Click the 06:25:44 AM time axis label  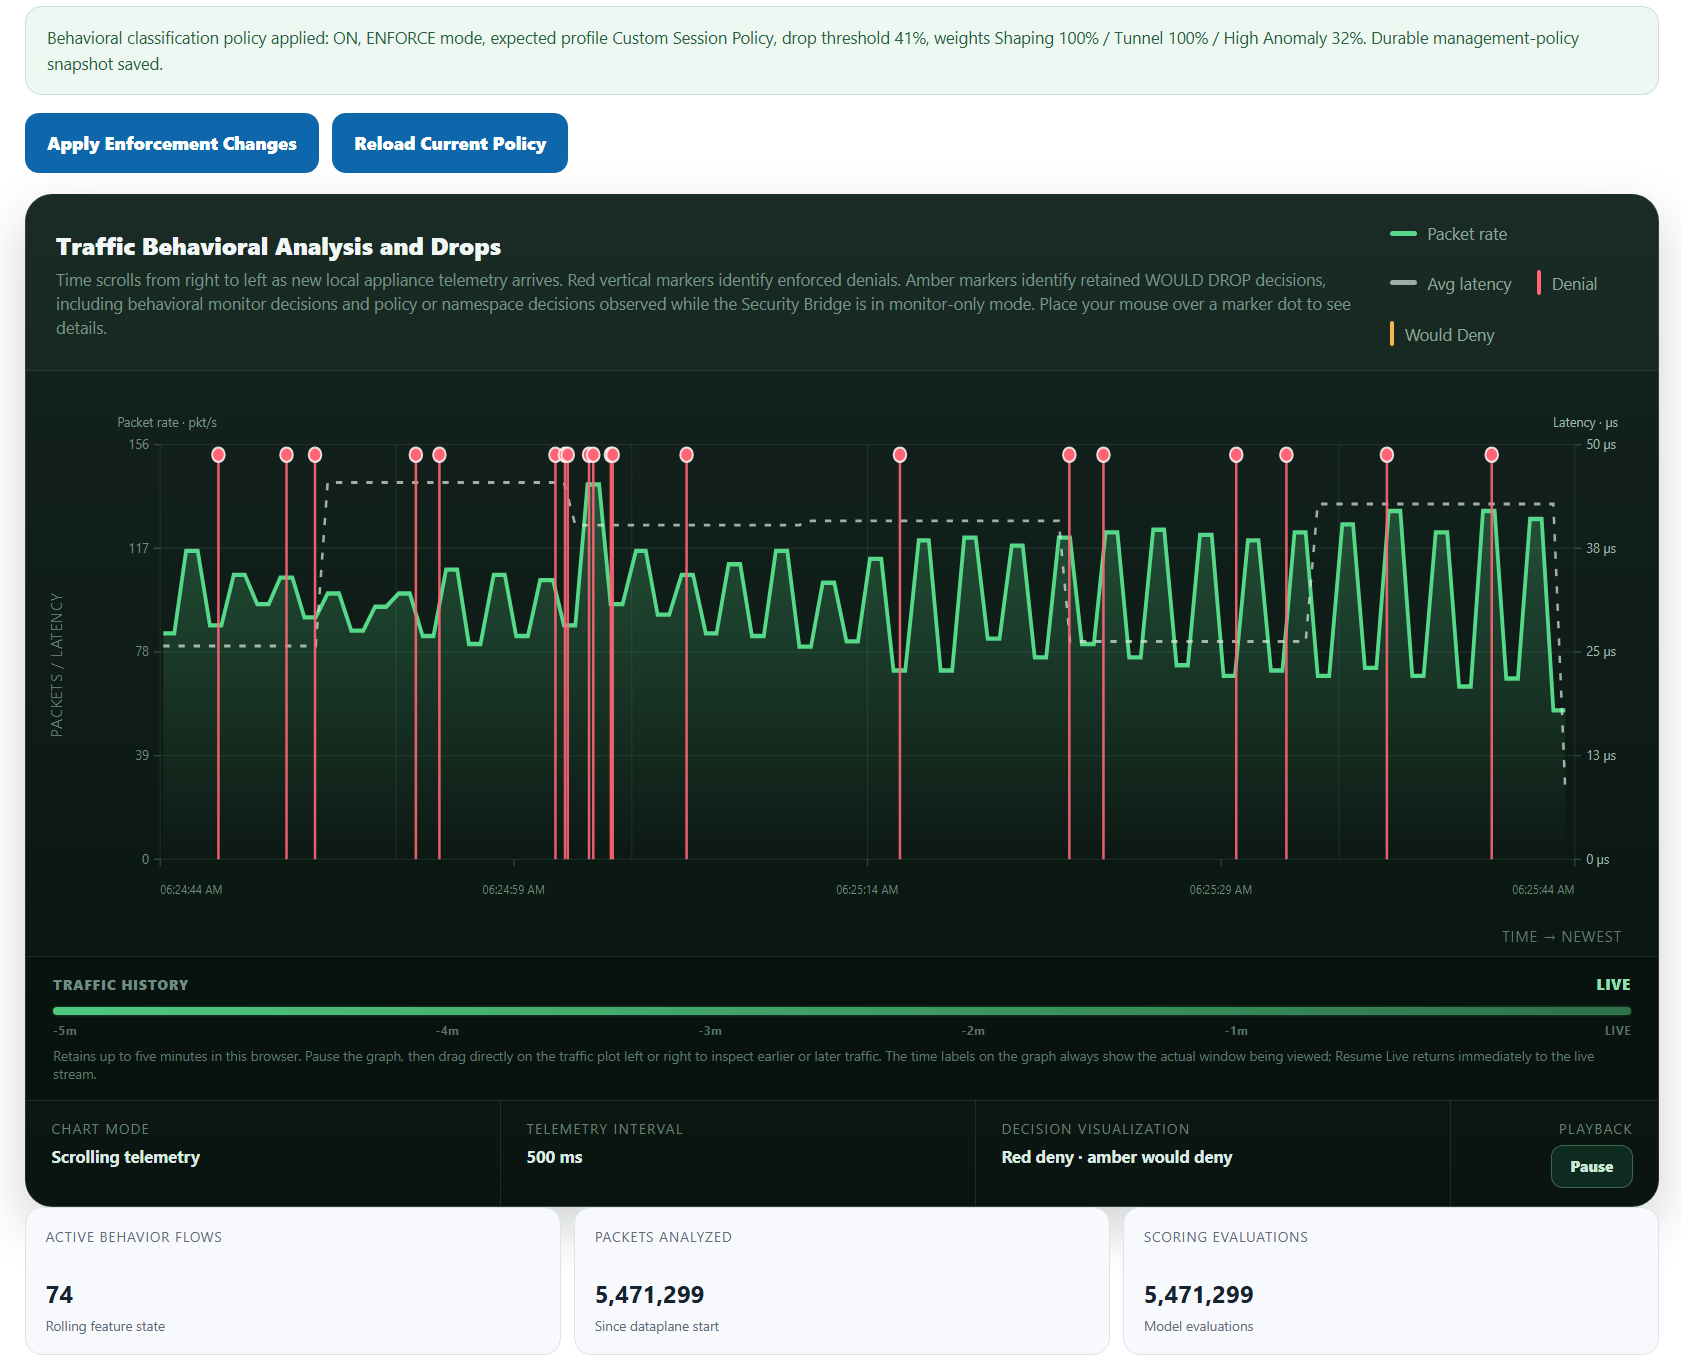pos(1543,890)
